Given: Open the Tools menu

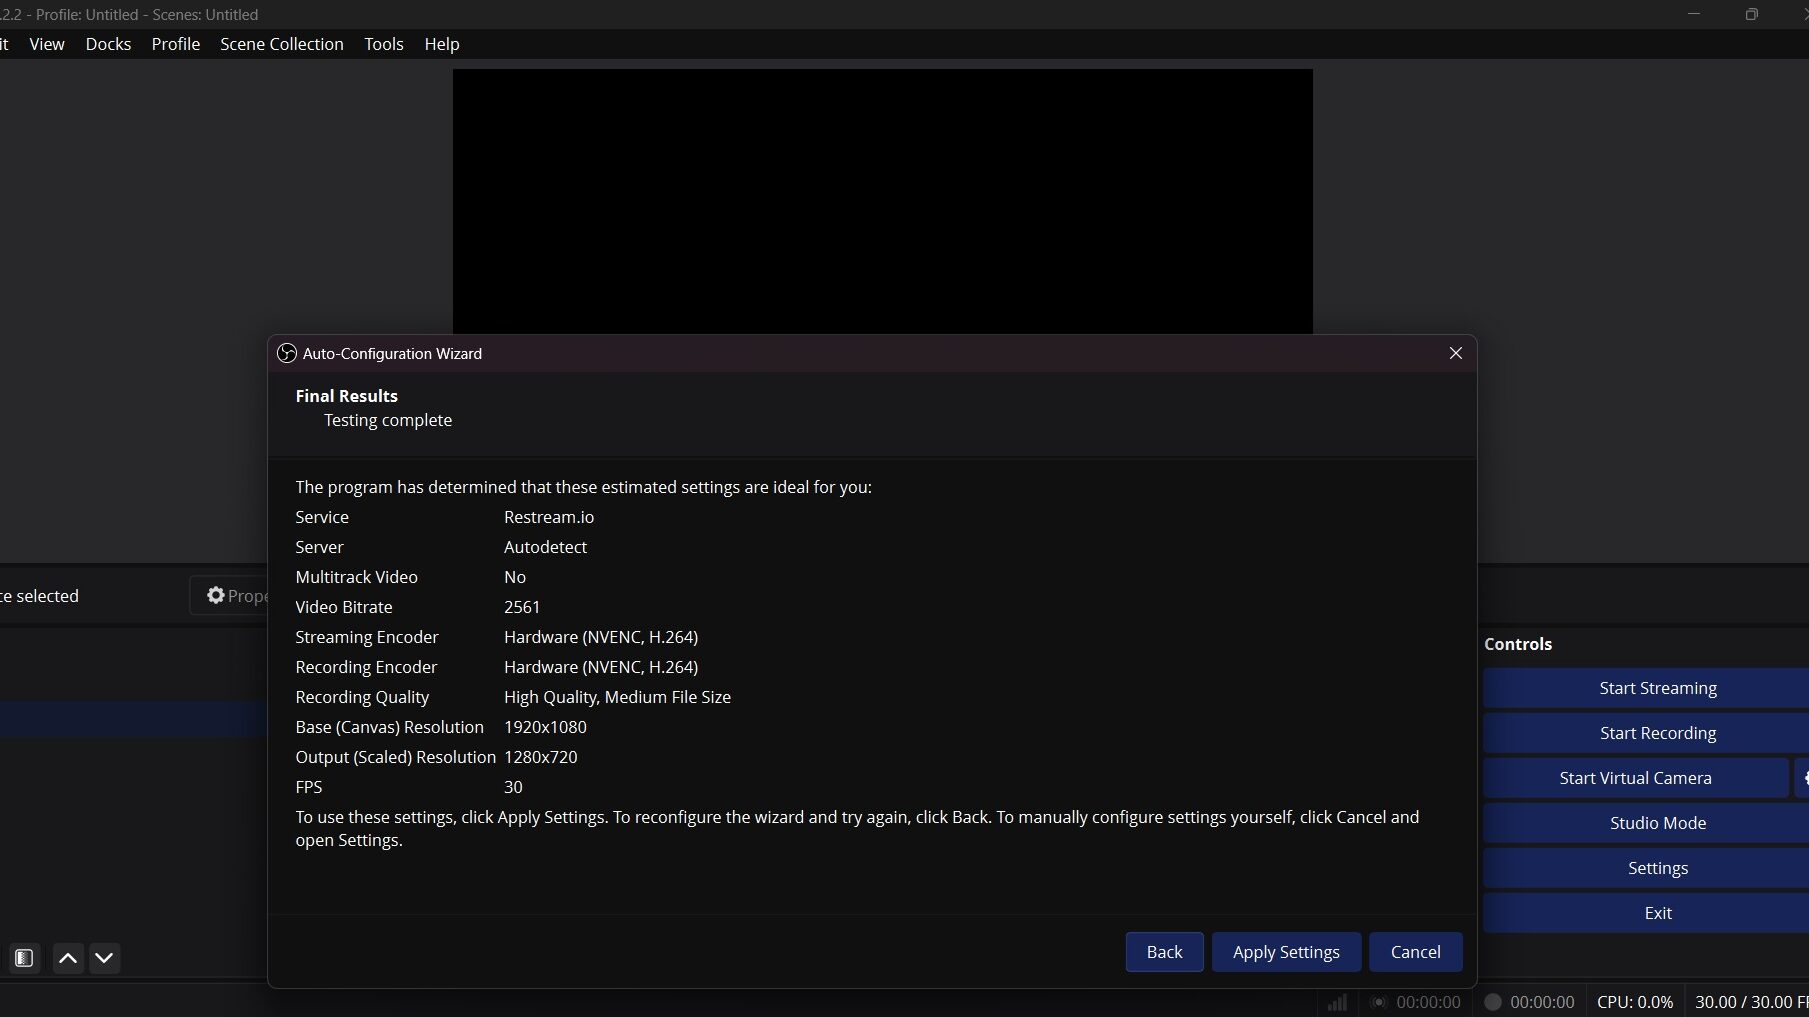Looking at the screenshot, I should [384, 44].
